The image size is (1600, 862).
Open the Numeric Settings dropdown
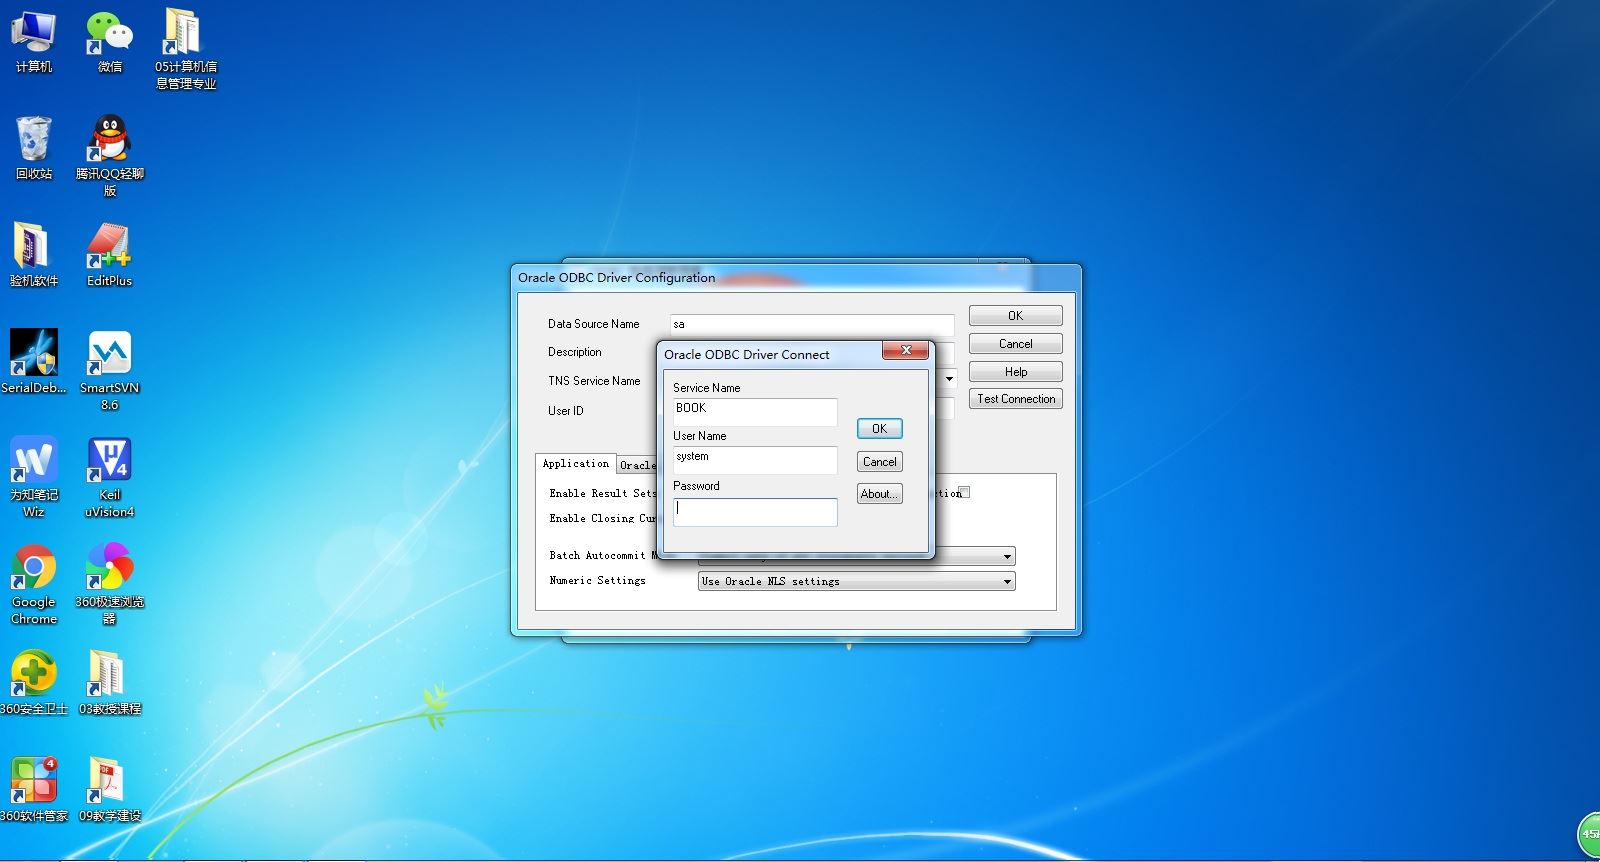pyautogui.click(x=857, y=581)
